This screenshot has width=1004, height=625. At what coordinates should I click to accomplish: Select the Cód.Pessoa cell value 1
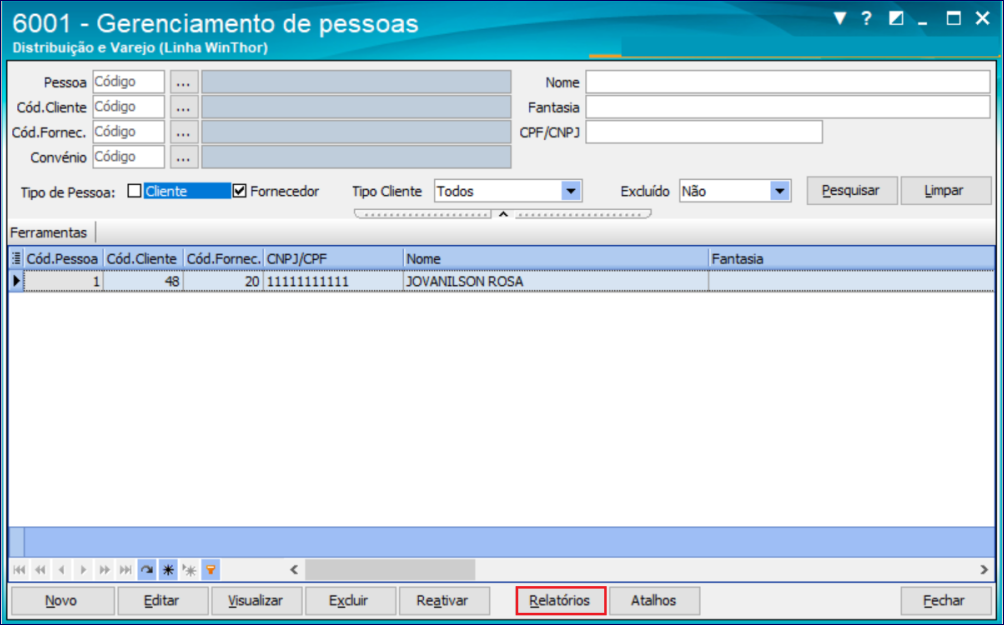[63, 280]
